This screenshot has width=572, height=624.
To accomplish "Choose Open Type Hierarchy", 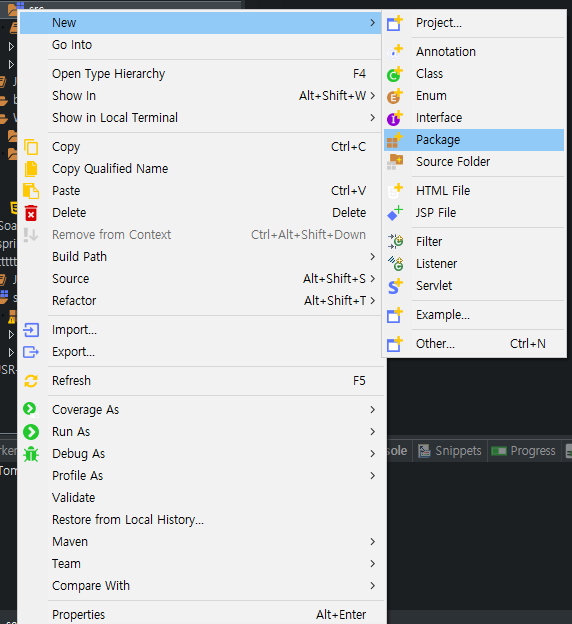I will 201,74.
